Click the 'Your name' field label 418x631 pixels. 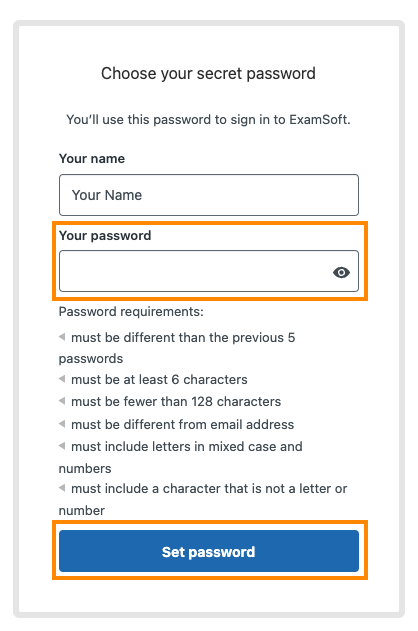tap(92, 159)
